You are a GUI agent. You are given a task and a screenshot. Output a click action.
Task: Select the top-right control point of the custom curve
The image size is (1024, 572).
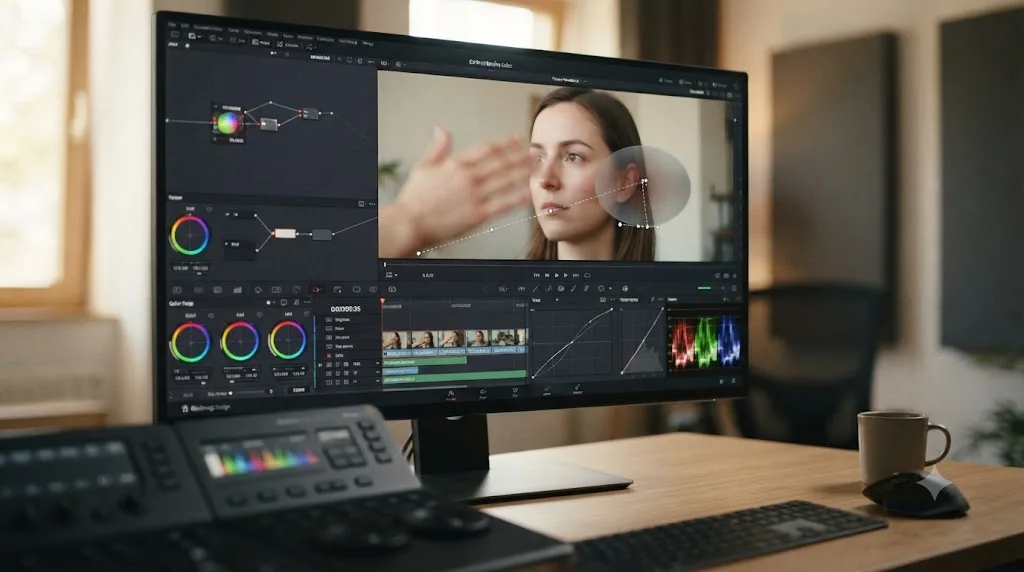point(612,310)
